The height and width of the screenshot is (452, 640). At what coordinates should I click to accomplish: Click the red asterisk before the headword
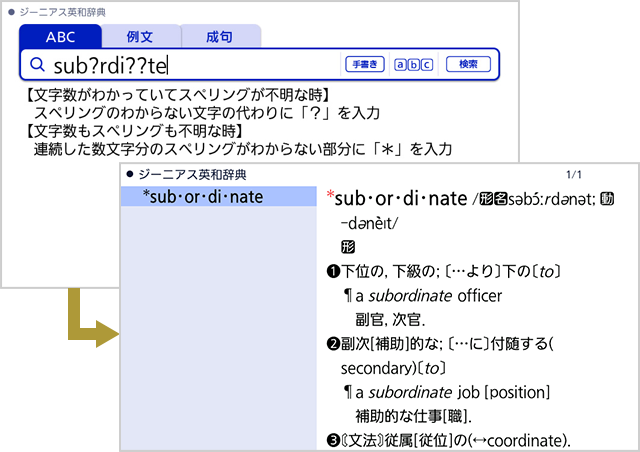point(331,197)
